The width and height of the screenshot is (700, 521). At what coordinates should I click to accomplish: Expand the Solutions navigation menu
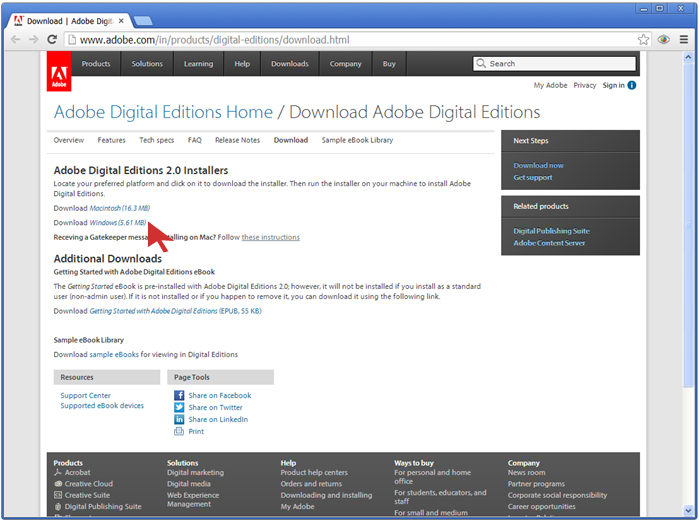tap(147, 64)
